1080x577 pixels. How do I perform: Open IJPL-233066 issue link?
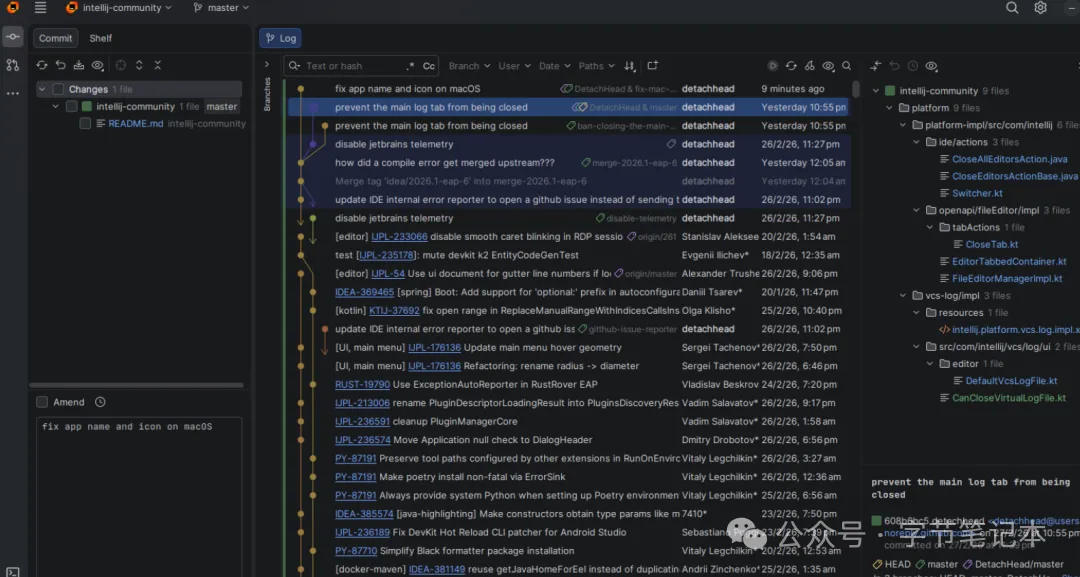coord(399,236)
